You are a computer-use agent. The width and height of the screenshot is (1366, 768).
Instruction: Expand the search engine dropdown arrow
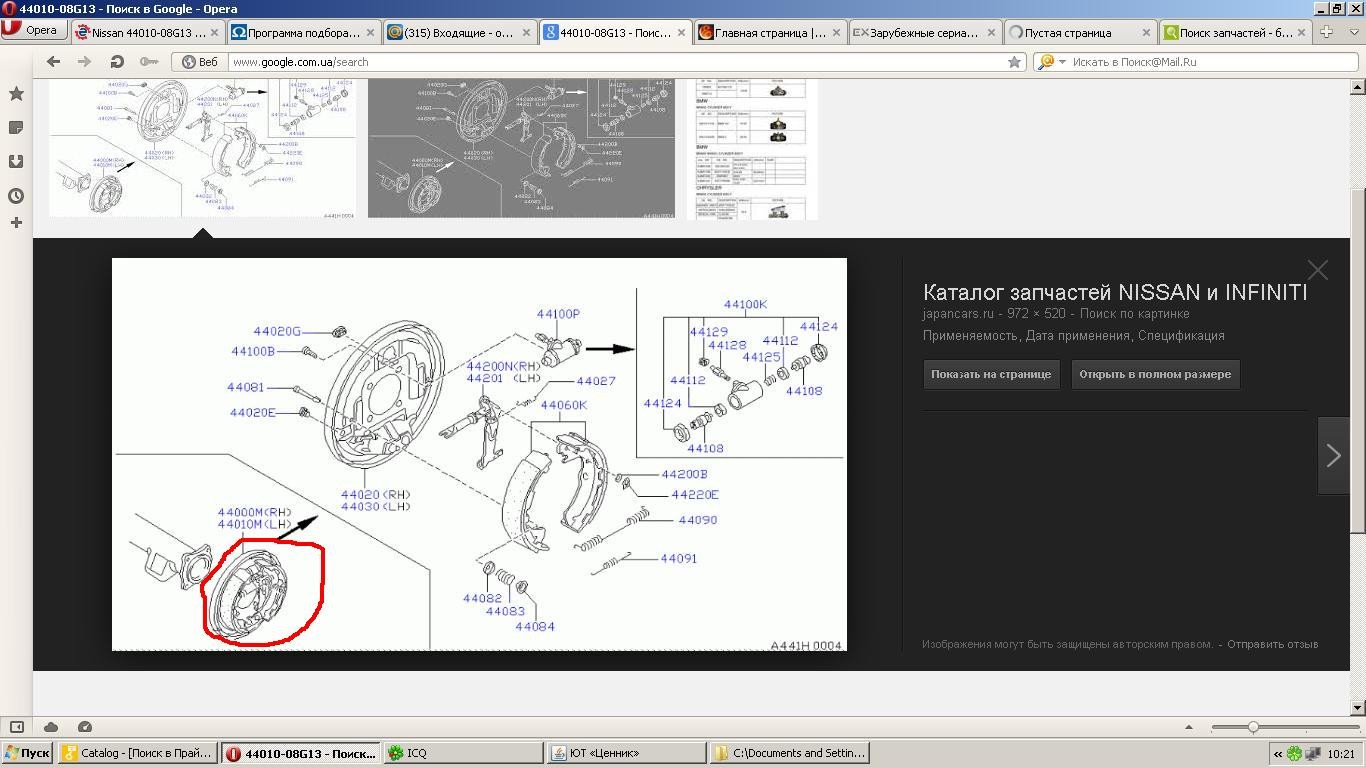1062,62
